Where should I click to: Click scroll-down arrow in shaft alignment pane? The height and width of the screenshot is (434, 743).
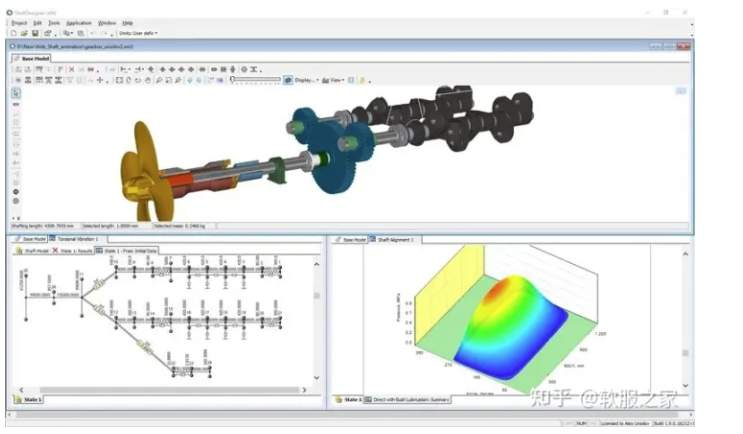tap(685, 385)
